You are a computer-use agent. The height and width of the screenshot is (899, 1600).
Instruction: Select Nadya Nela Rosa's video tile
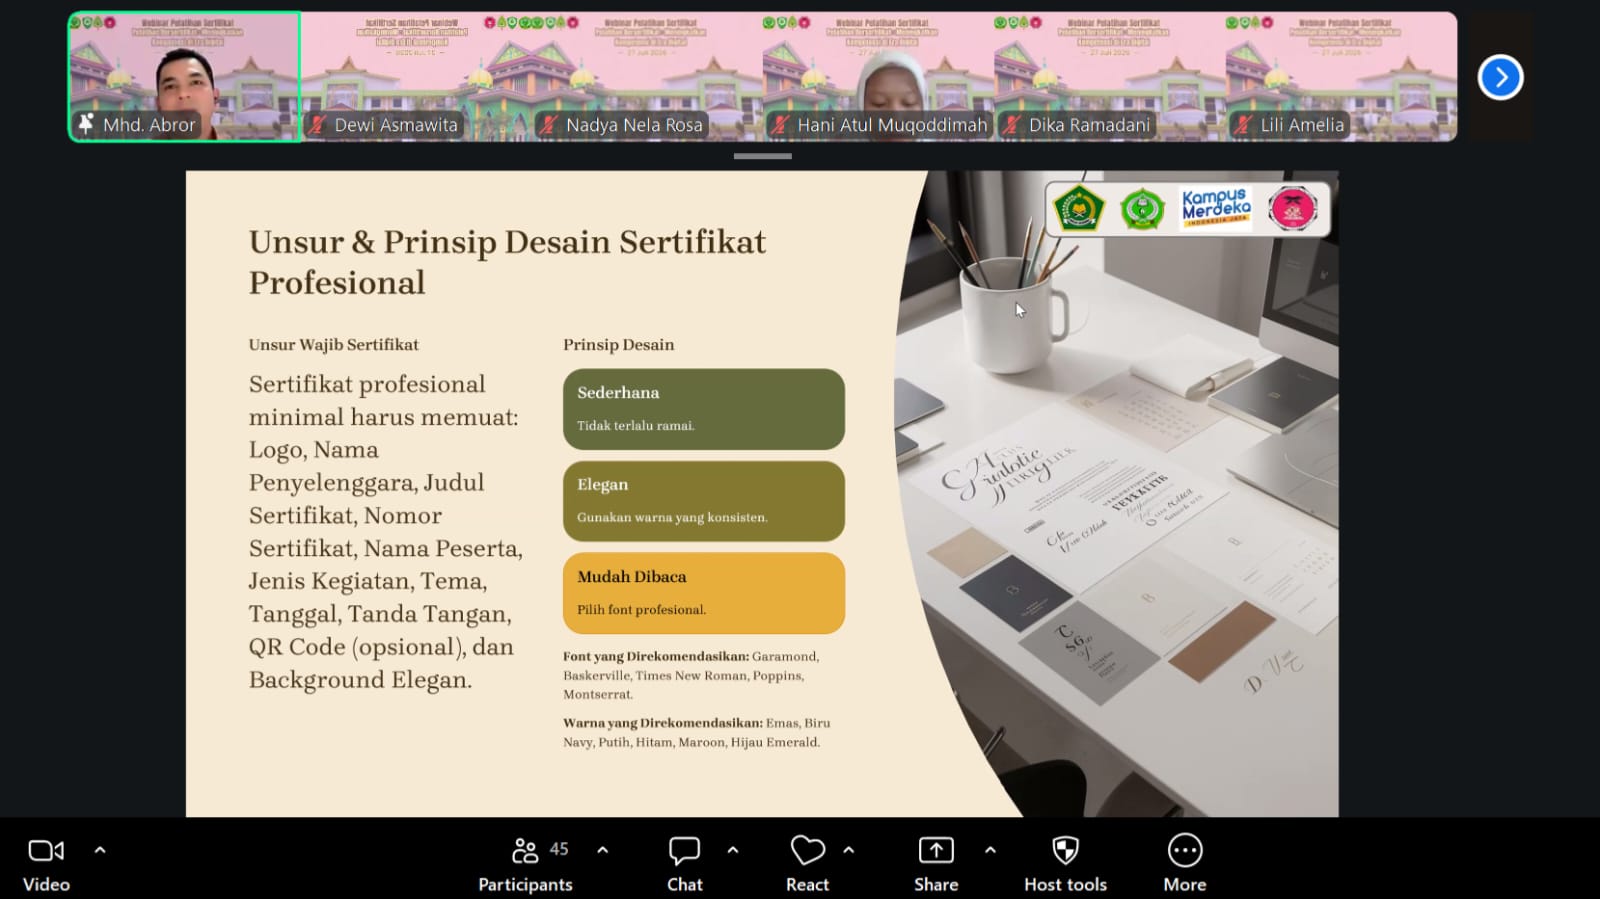(647, 77)
